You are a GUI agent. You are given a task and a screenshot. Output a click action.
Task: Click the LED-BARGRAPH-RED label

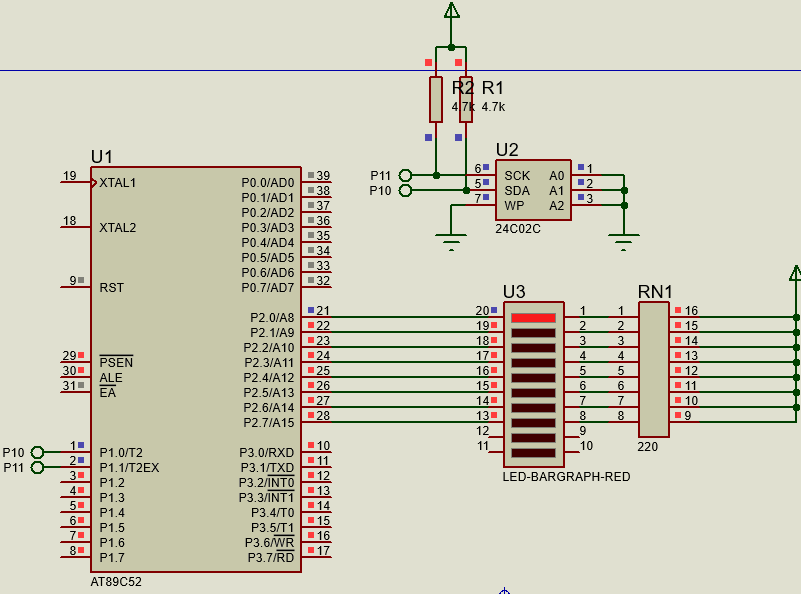(x=567, y=477)
